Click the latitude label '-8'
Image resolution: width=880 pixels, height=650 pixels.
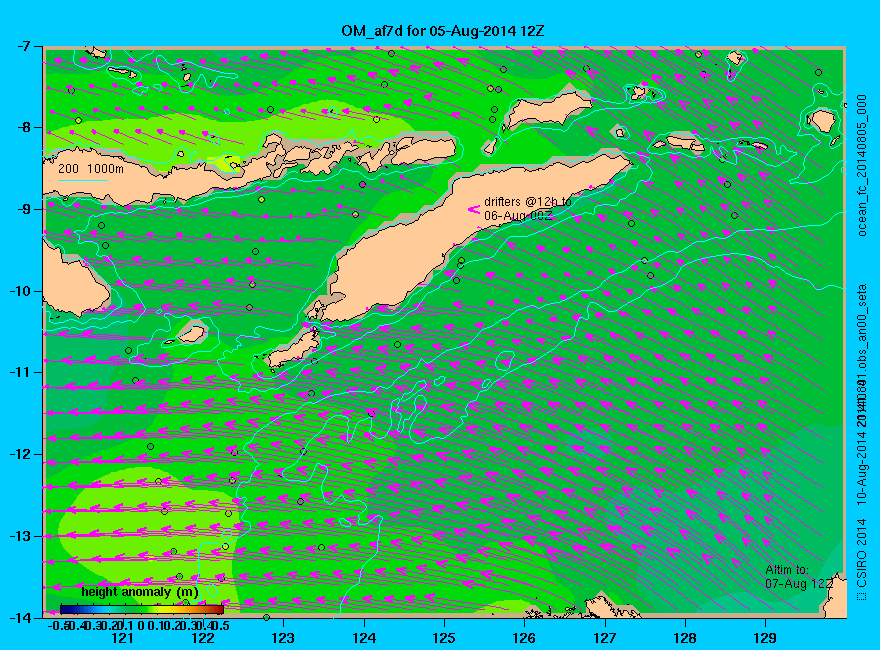point(22,127)
